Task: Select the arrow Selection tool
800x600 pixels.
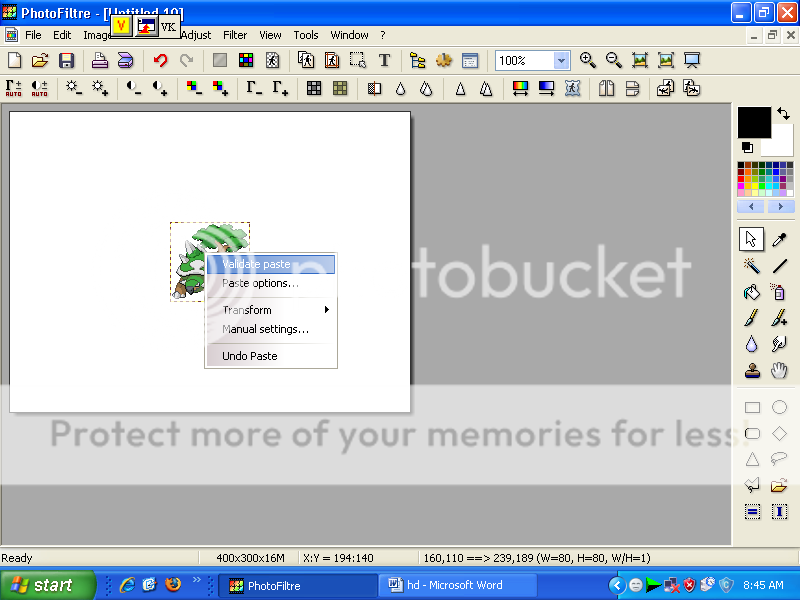Action: coord(752,239)
